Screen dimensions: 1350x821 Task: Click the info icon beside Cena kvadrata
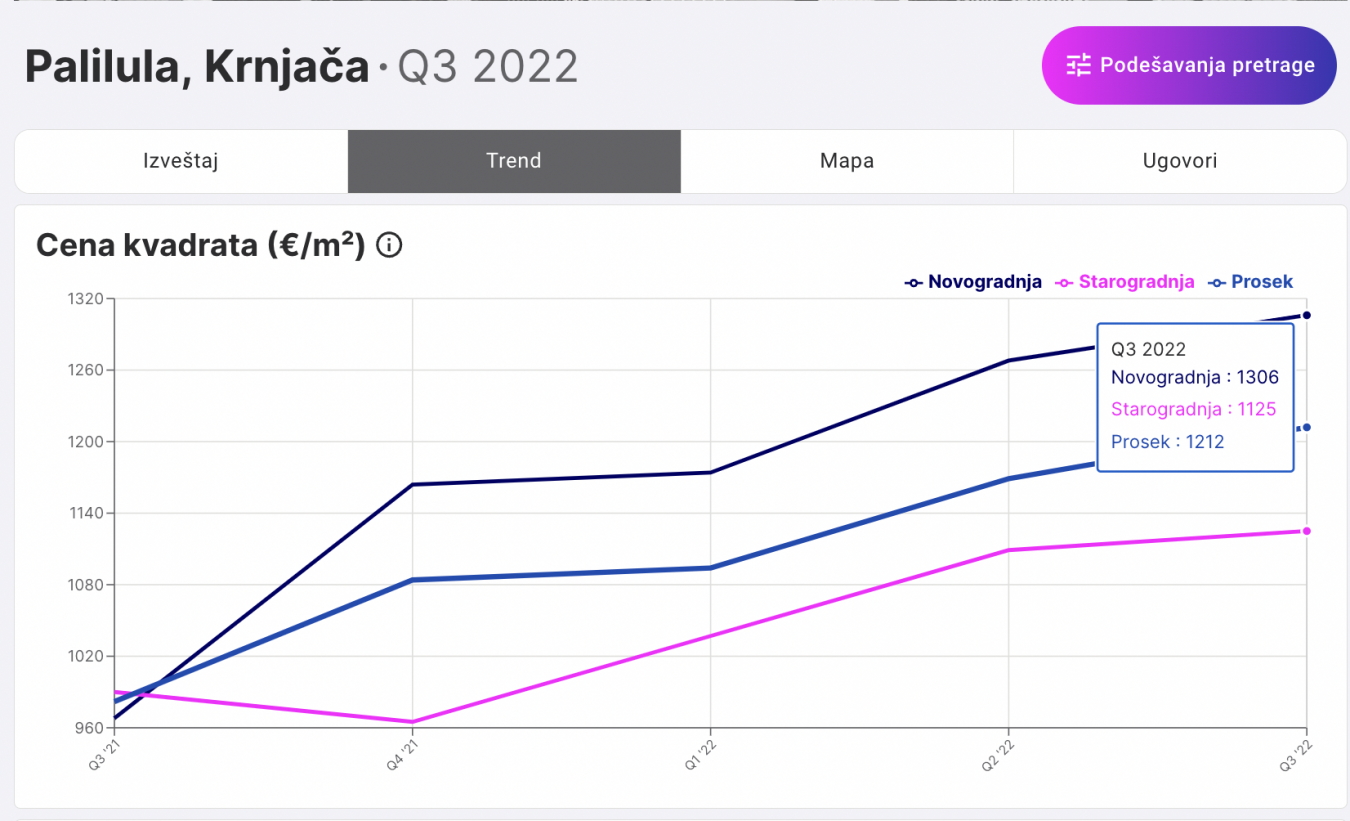pos(389,245)
